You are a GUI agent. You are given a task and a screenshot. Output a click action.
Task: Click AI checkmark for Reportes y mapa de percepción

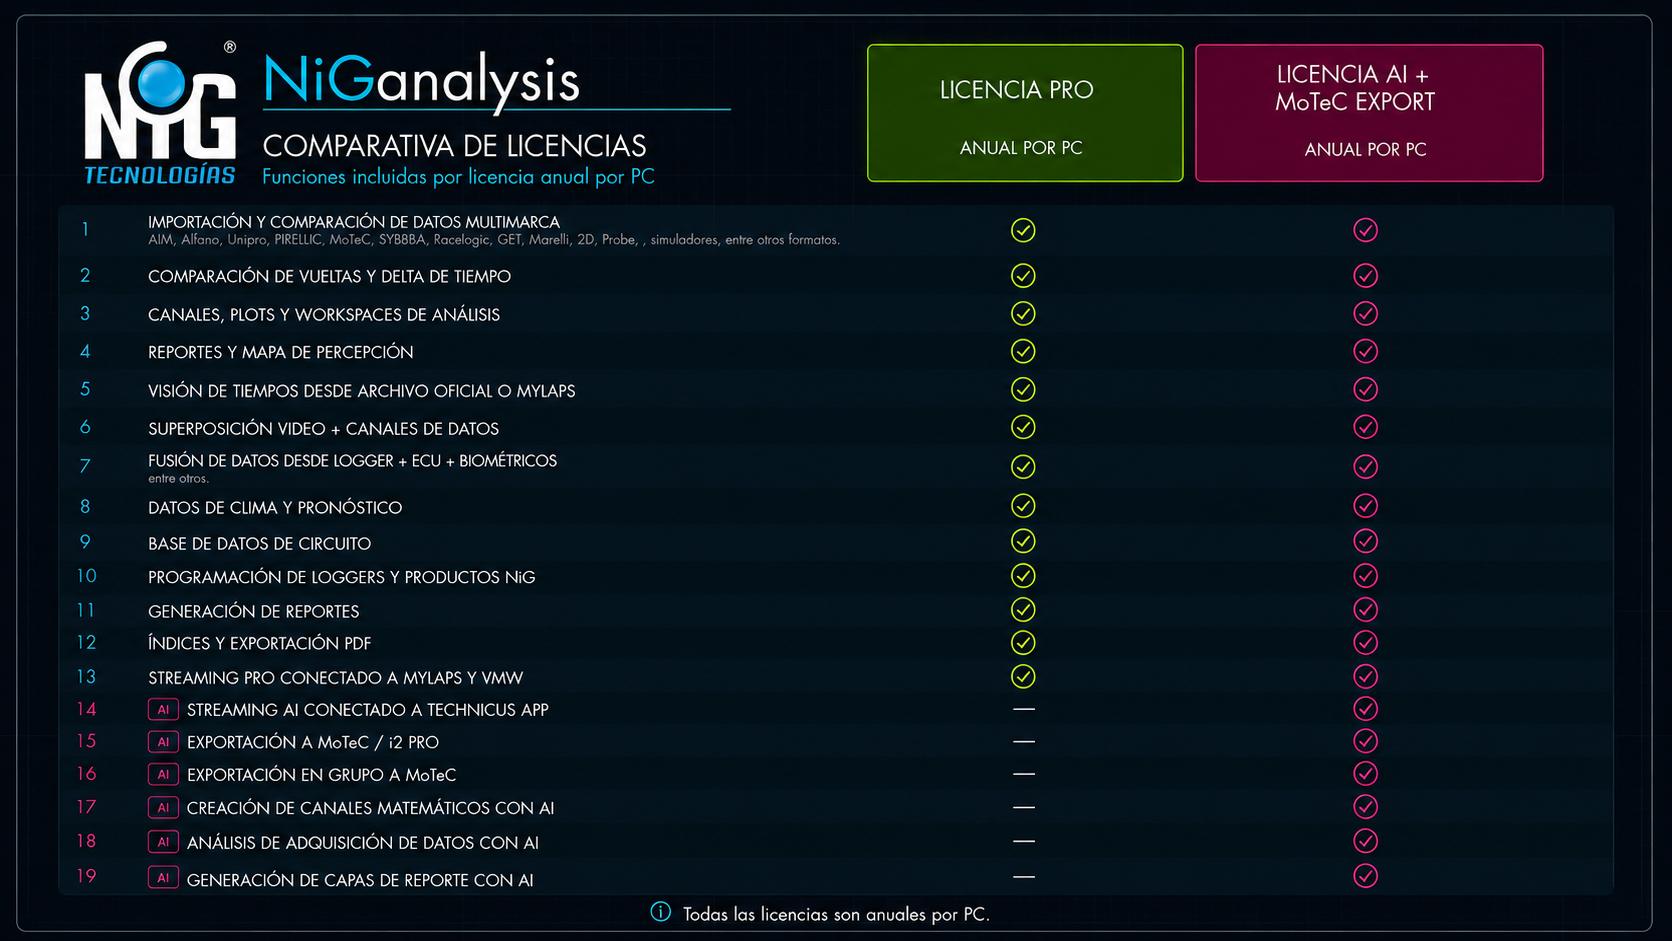pyautogui.click(x=1365, y=352)
